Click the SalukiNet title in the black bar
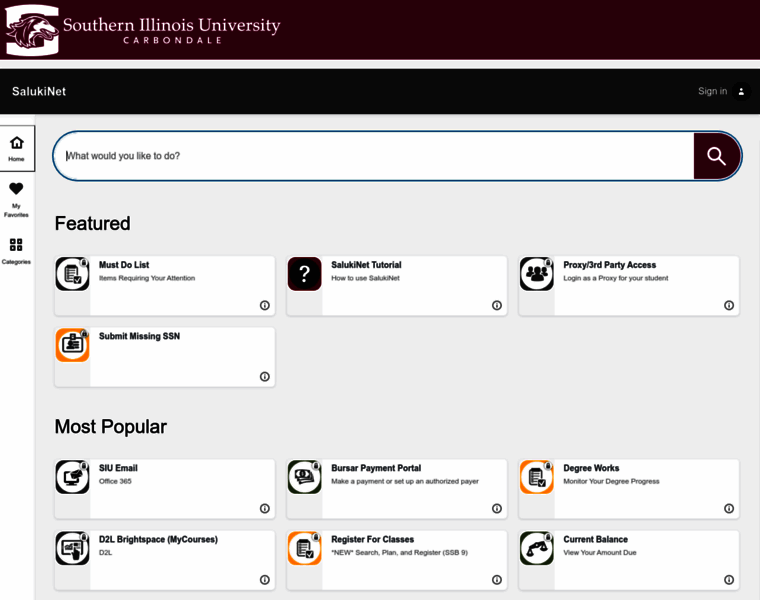 pyautogui.click(x=39, y=92)
